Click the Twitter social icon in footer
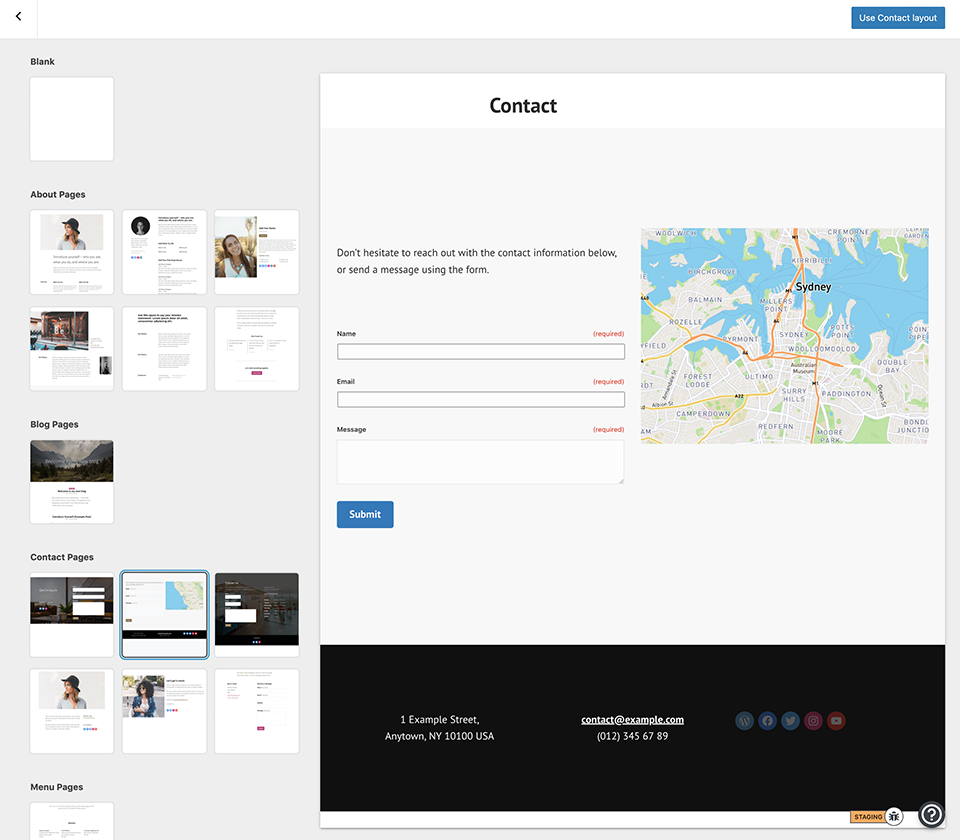Viewport: 960px width, 840px height. [x=790, y=721]
